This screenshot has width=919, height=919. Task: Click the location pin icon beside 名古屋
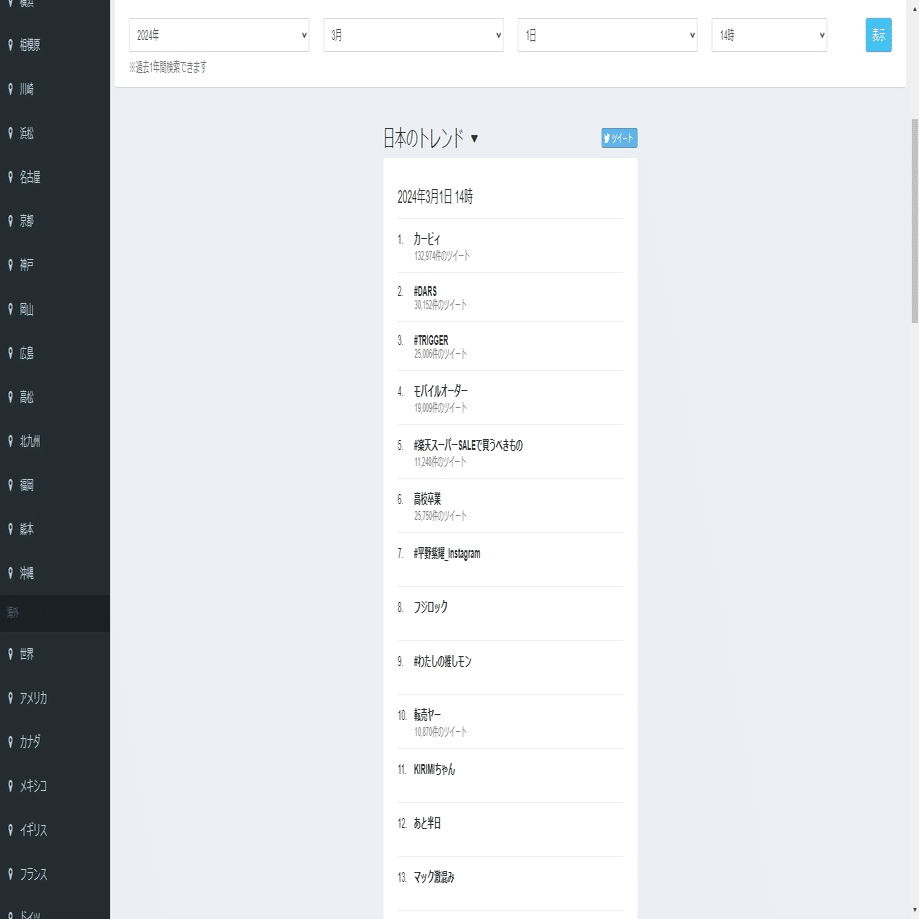pos(10,177)
